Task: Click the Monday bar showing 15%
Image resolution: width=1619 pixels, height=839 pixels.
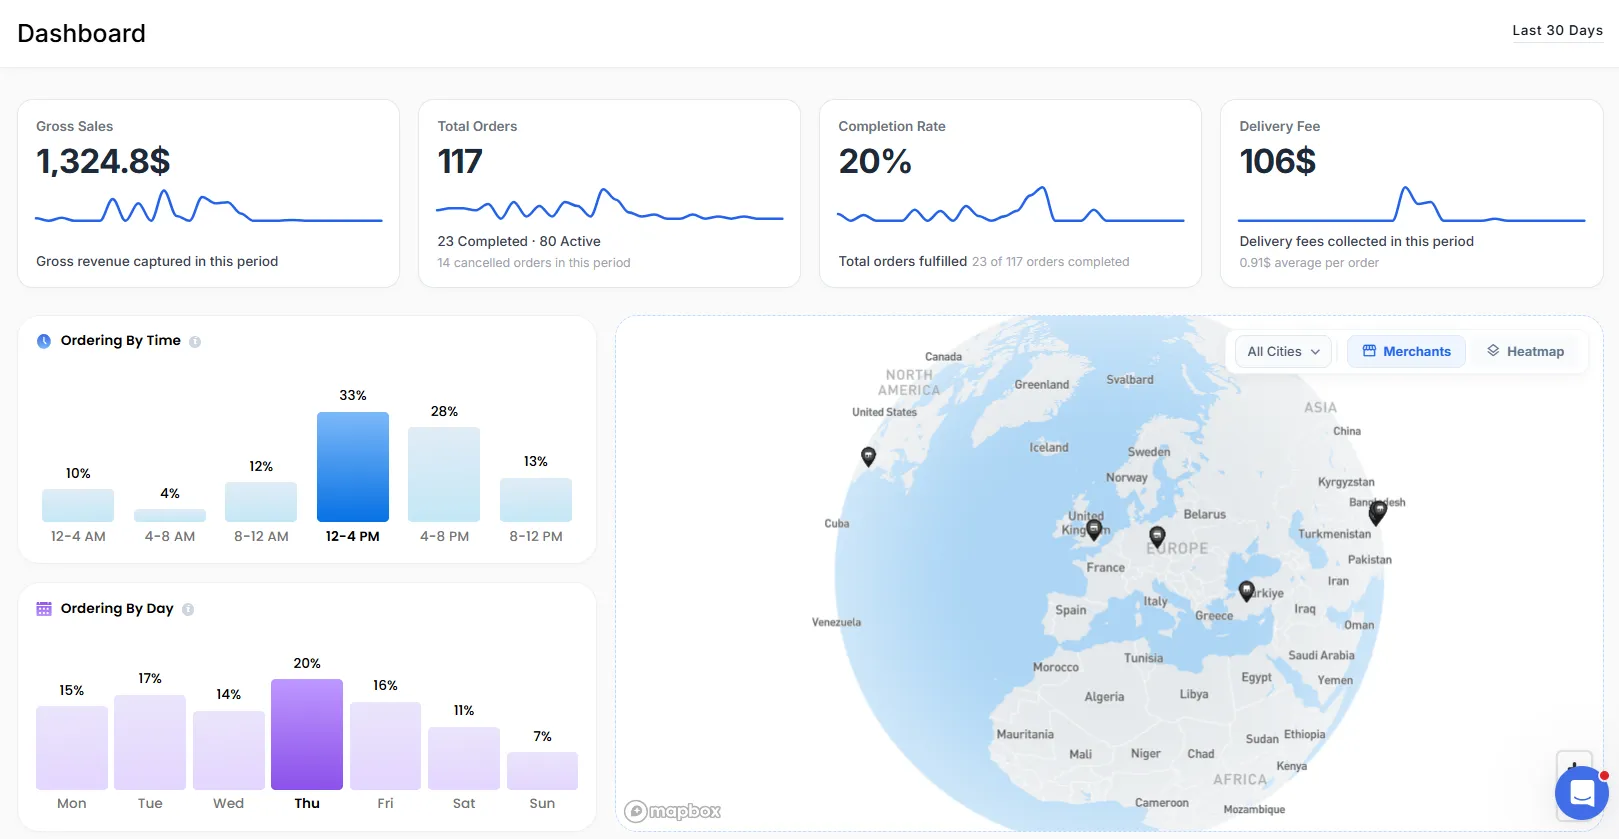Action: [x=72, y=748]
